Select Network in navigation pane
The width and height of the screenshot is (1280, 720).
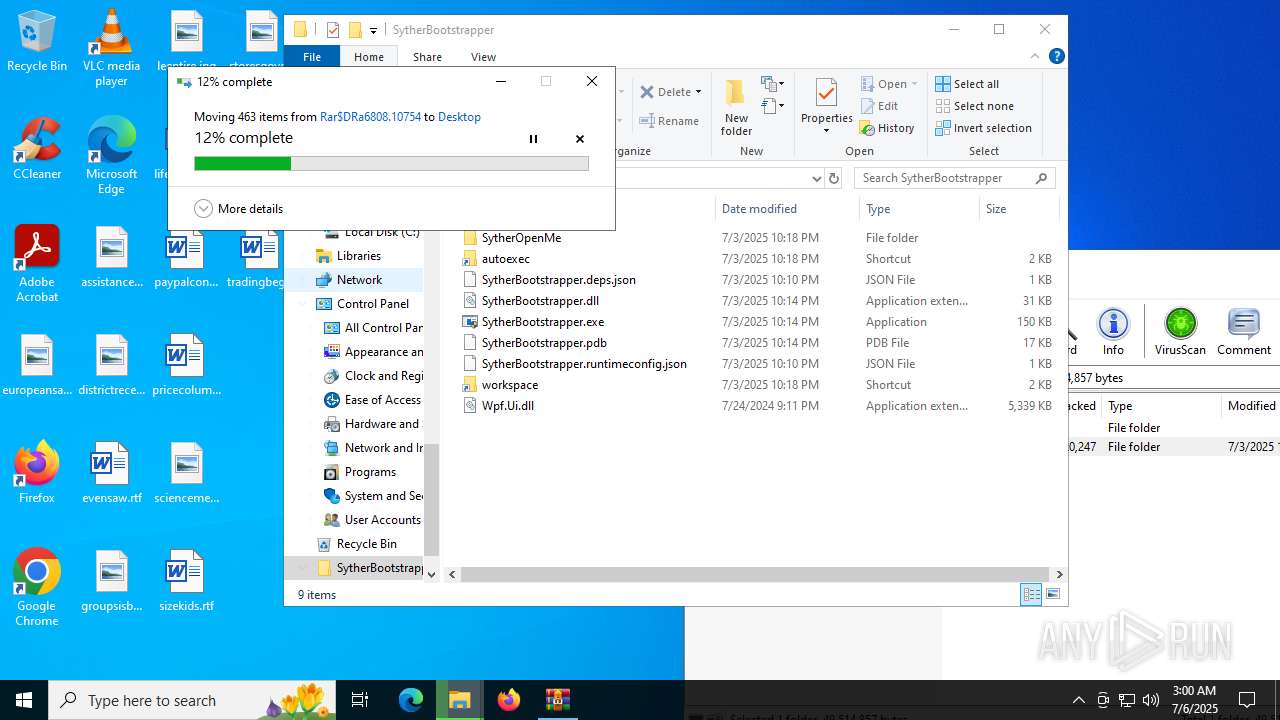point(359,280)
